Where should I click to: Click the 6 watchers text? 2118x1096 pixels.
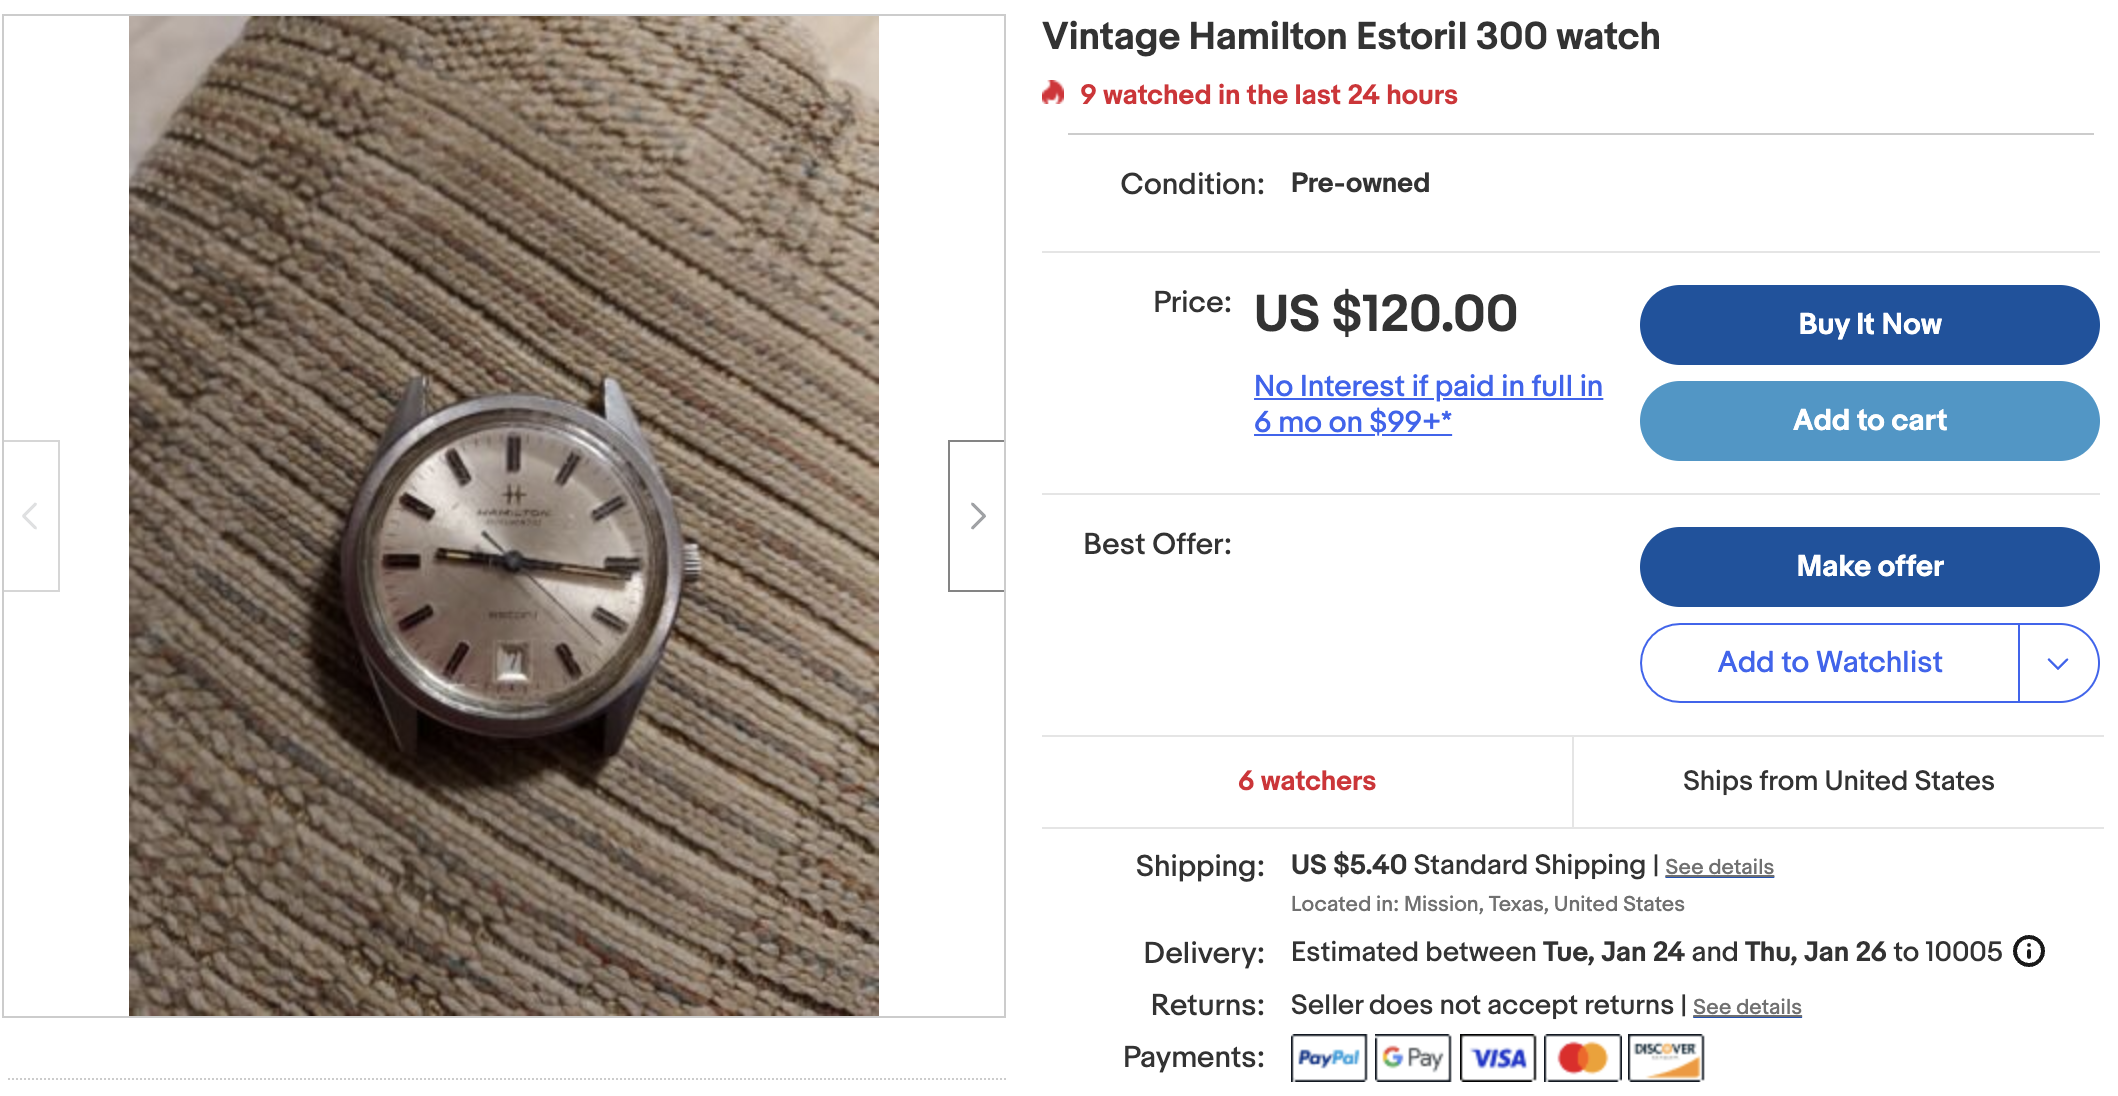coord(1306,781)
